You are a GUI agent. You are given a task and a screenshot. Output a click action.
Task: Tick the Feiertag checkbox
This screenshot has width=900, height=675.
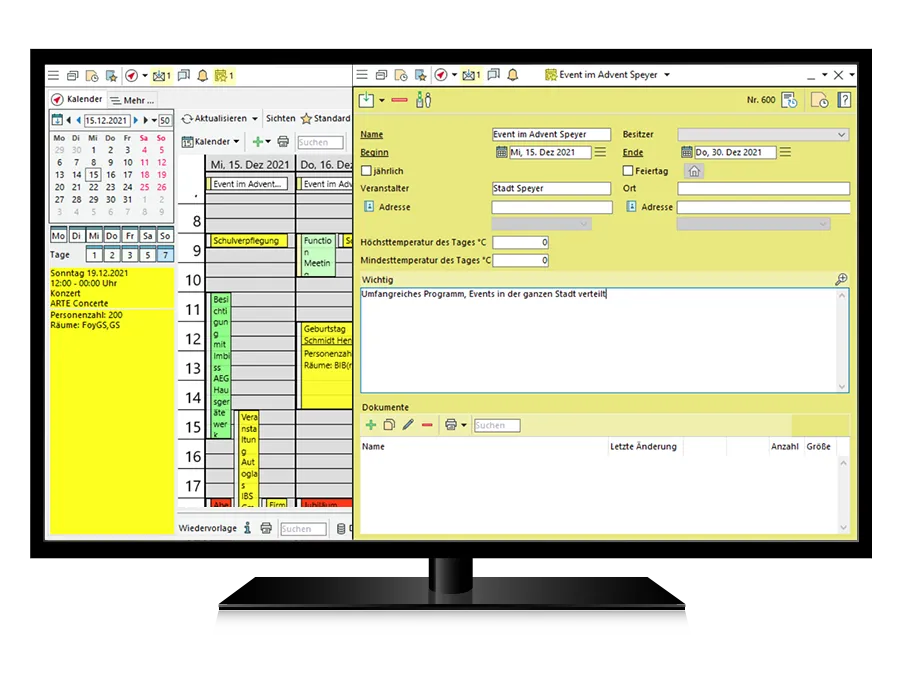click(628, 171)
